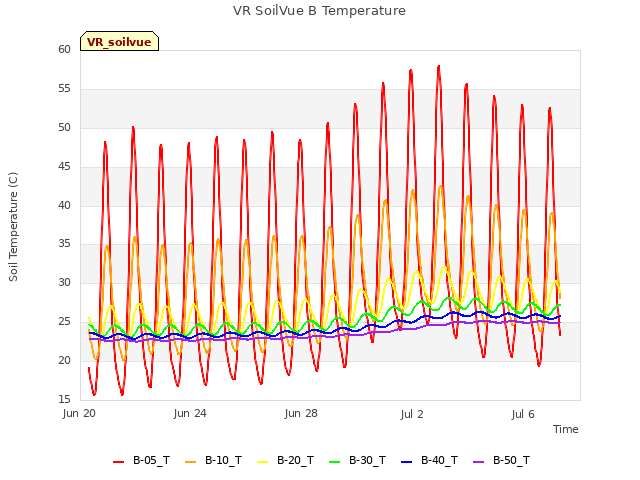Click the 60 y-axis tick label
Viewport: 640px width, 480px height.
click(x=64, y=49)
